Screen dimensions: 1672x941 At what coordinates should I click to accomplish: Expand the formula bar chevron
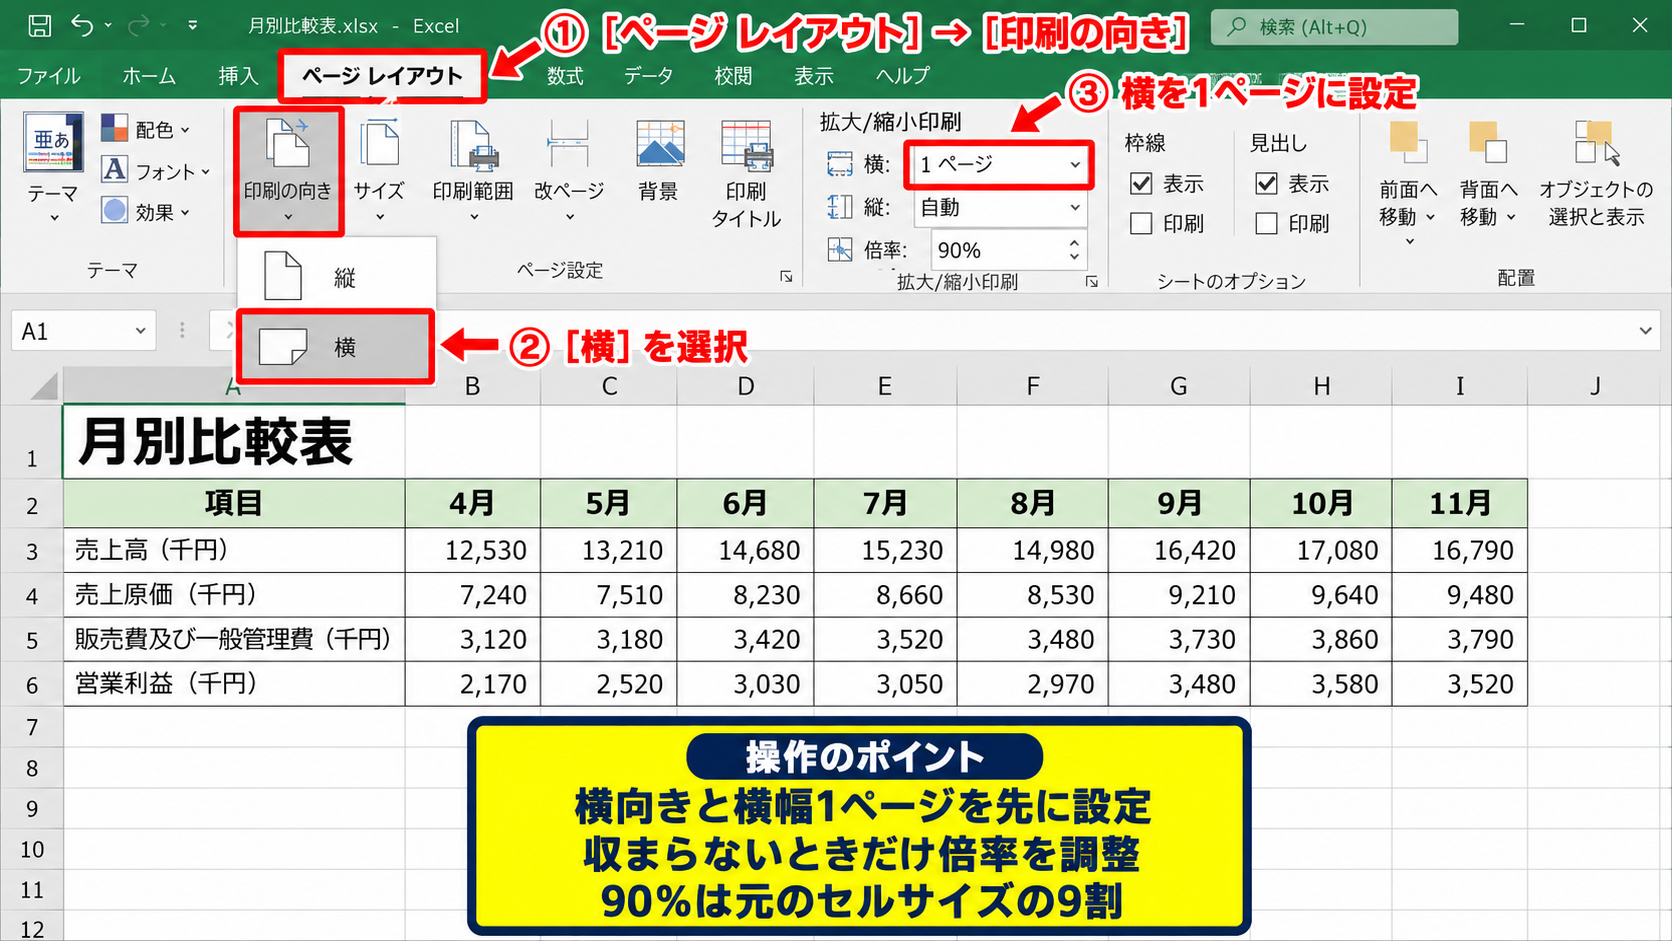pos(1645,331)
